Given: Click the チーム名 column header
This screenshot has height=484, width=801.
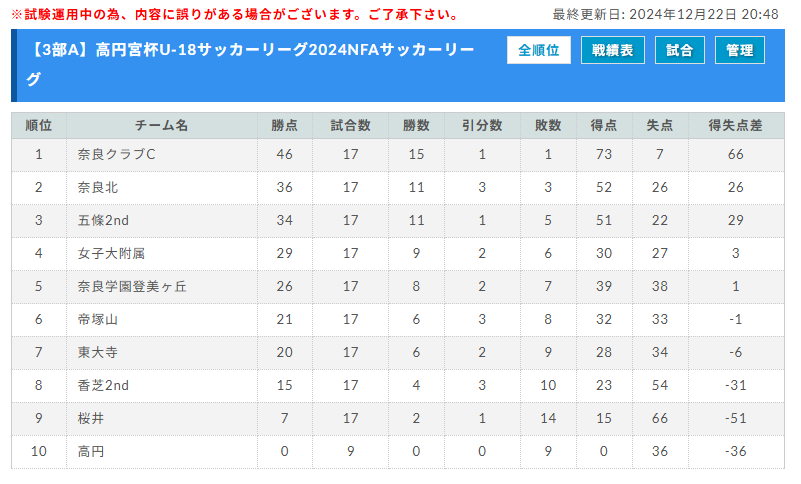Looking at the screenshot, I should point(161,125).
